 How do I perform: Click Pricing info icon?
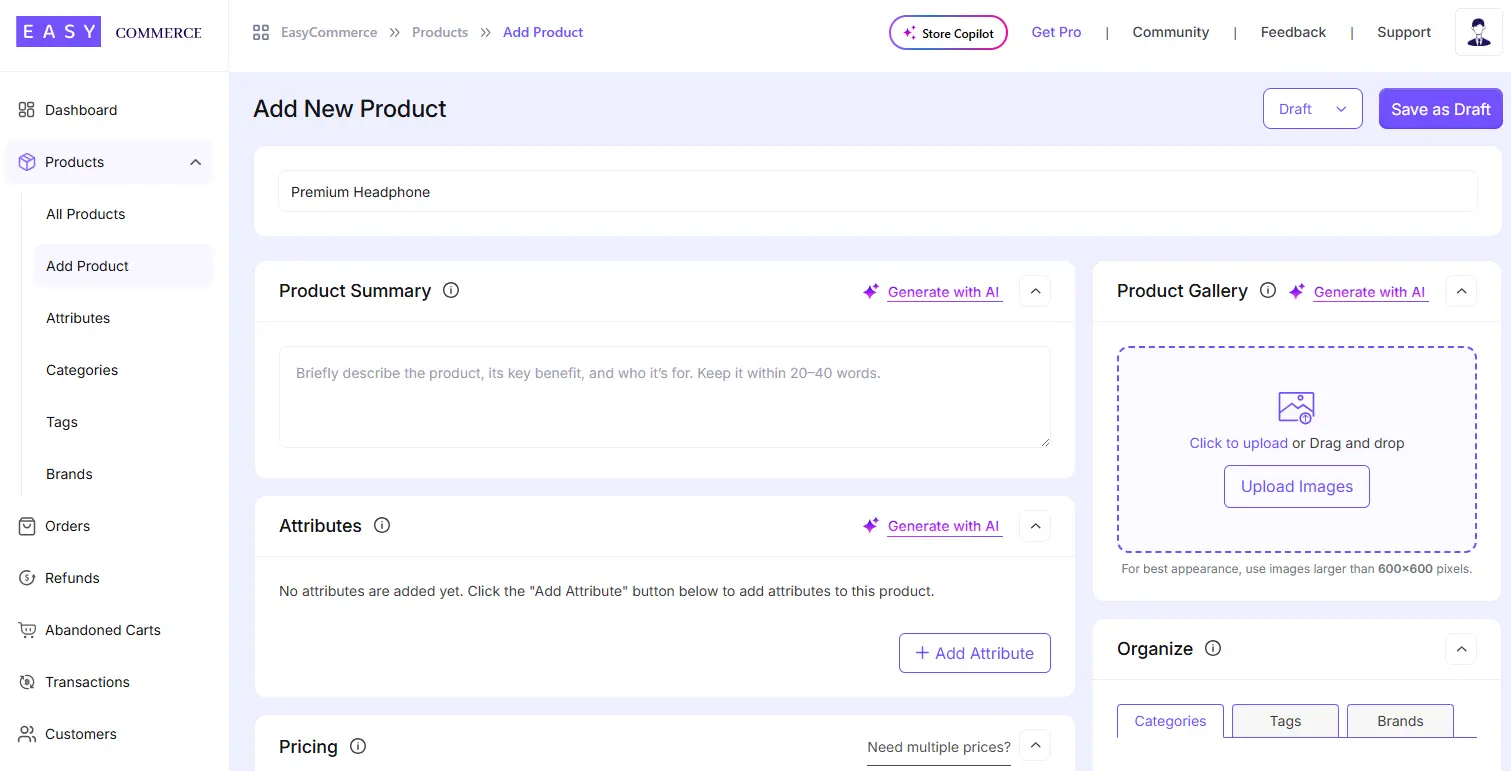coord(358,746)
